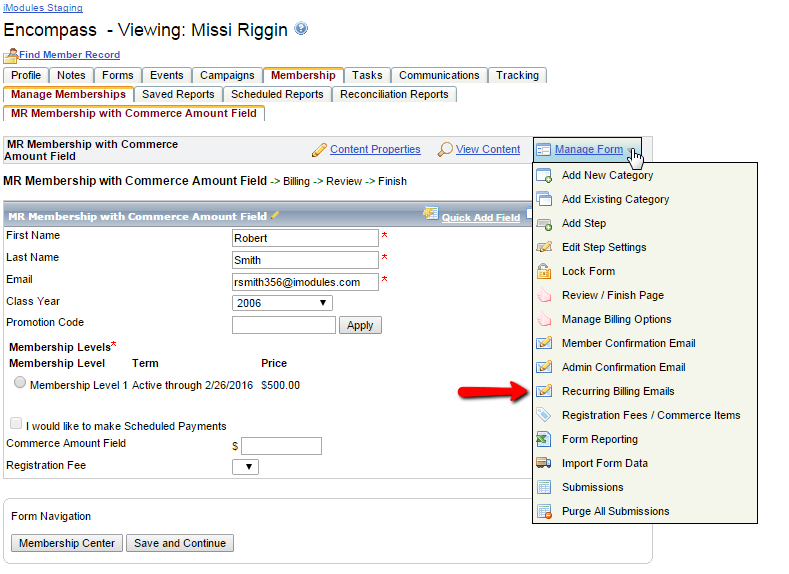Click the Quick Add Field link
This screenshot has height=574, width=789.
click(x=481, y=217)
